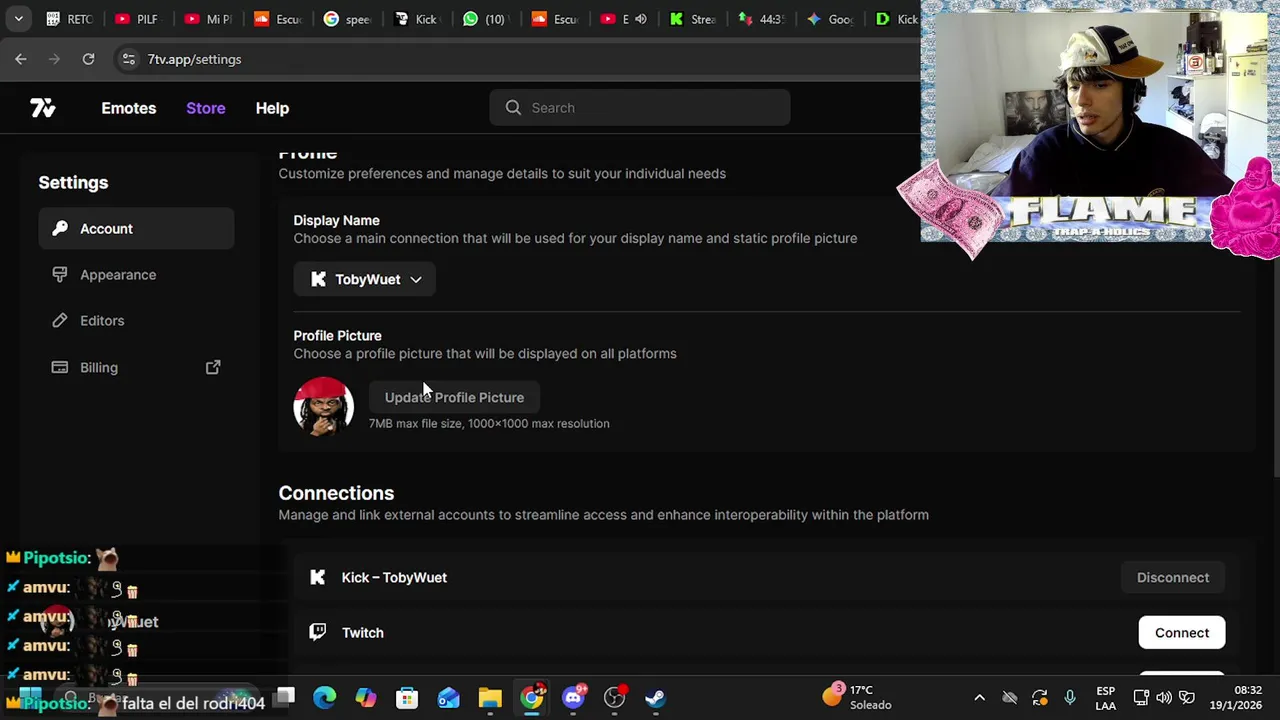Open the tab search dropdown arrow
Screen dimensions: 1280x720
[x=18, y=19]
